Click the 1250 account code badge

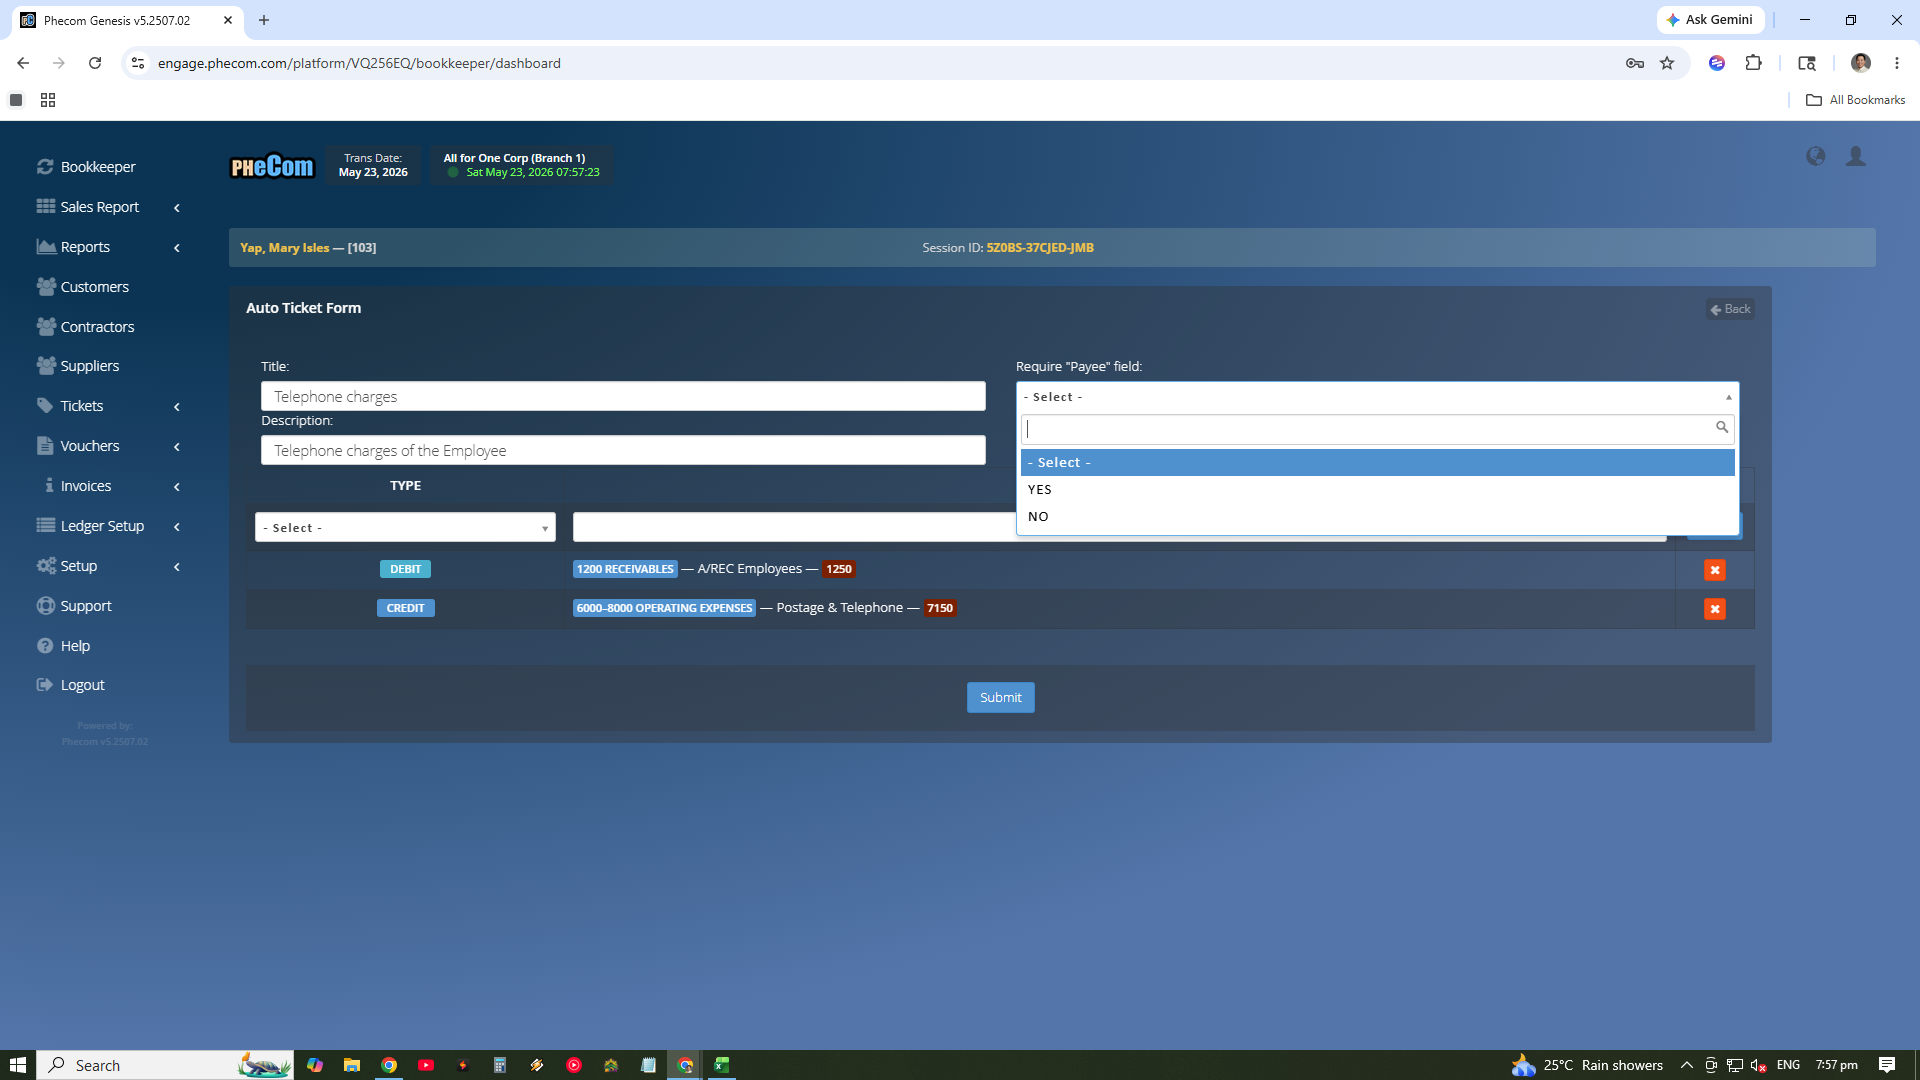pyautogui.click(x=838, y=569)
